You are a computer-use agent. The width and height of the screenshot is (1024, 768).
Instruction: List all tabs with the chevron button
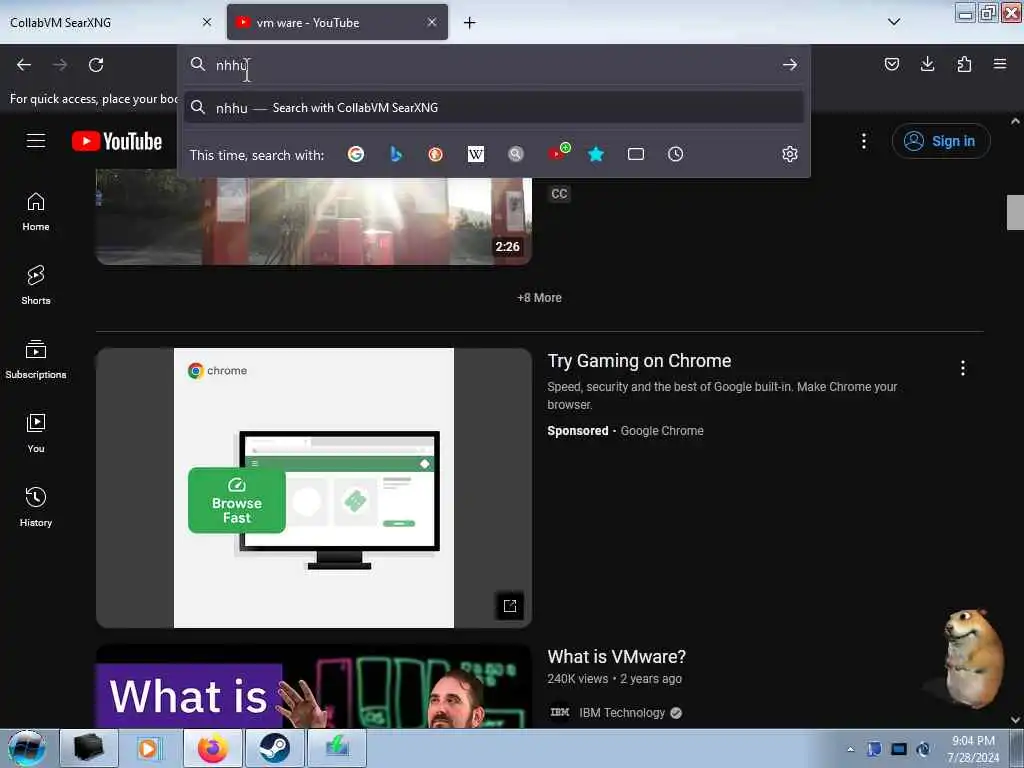[894, 22]
